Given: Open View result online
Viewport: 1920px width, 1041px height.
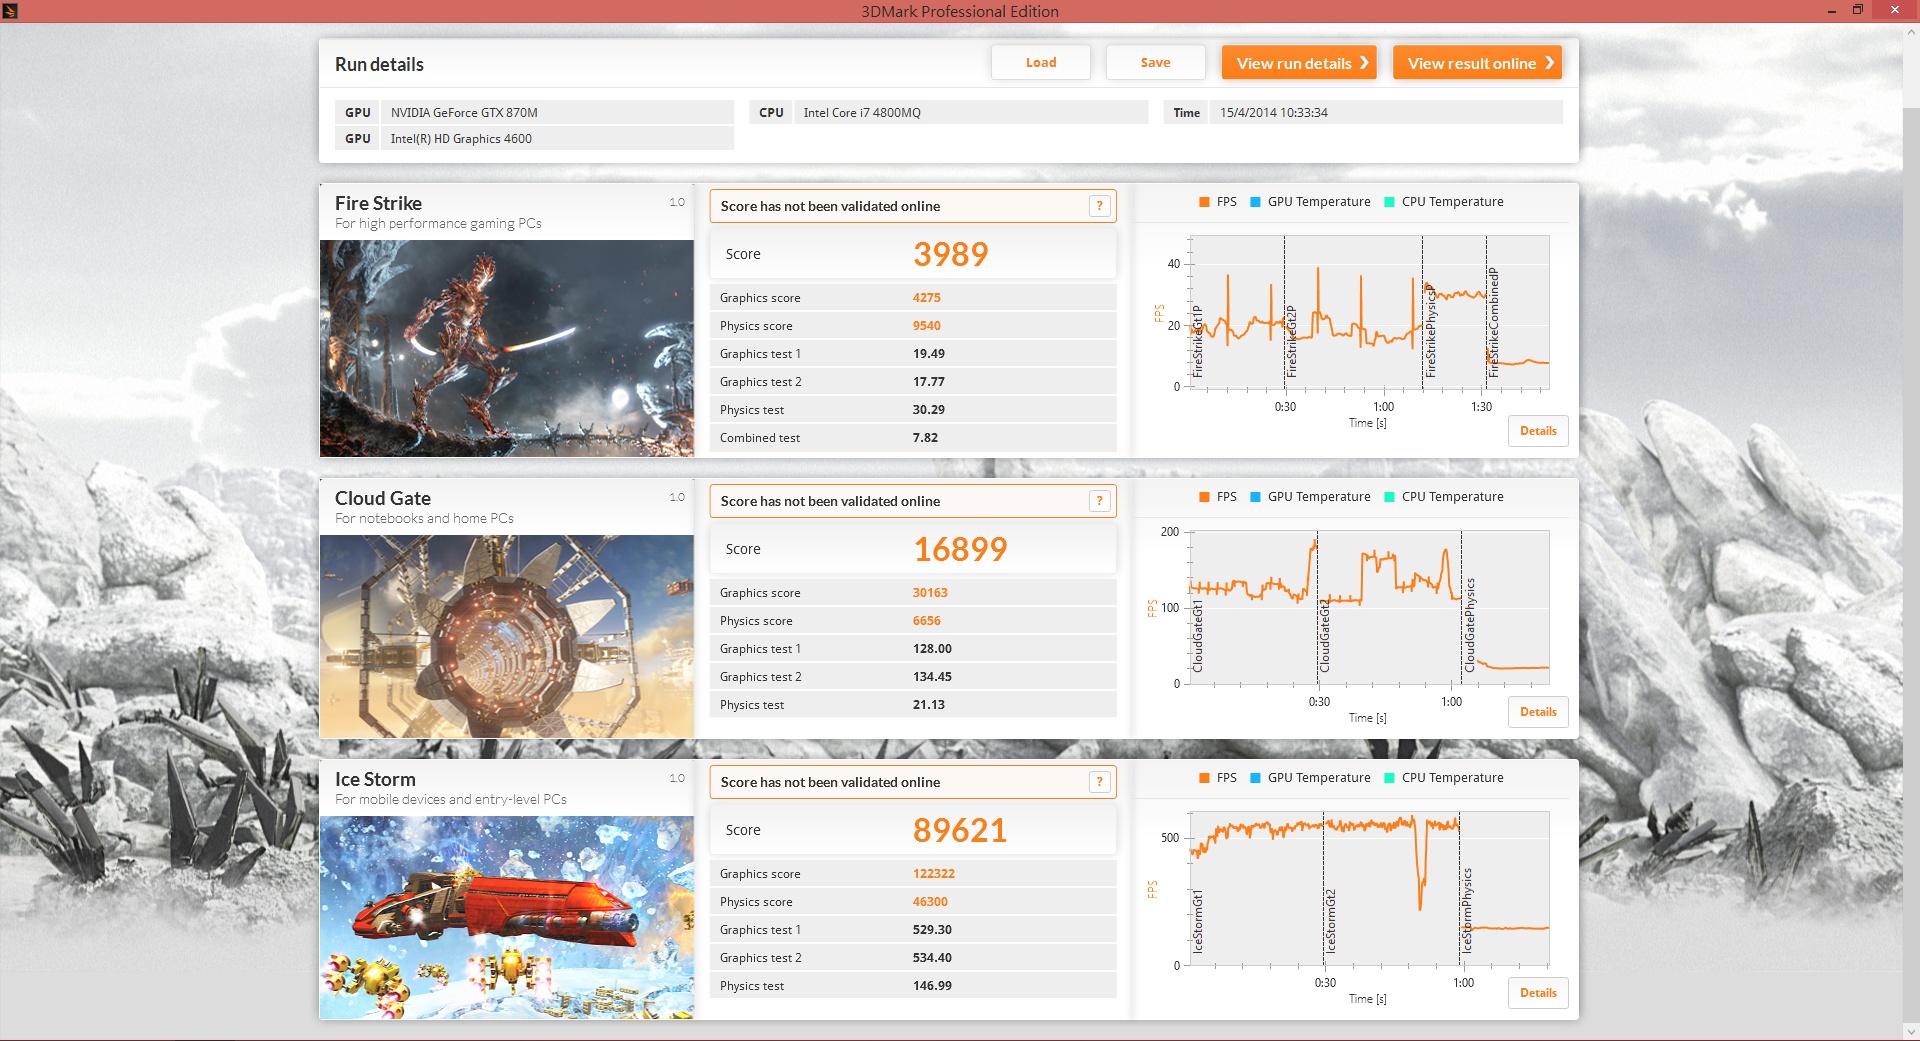Looking at the screenshot, I should click(1477, 62).
